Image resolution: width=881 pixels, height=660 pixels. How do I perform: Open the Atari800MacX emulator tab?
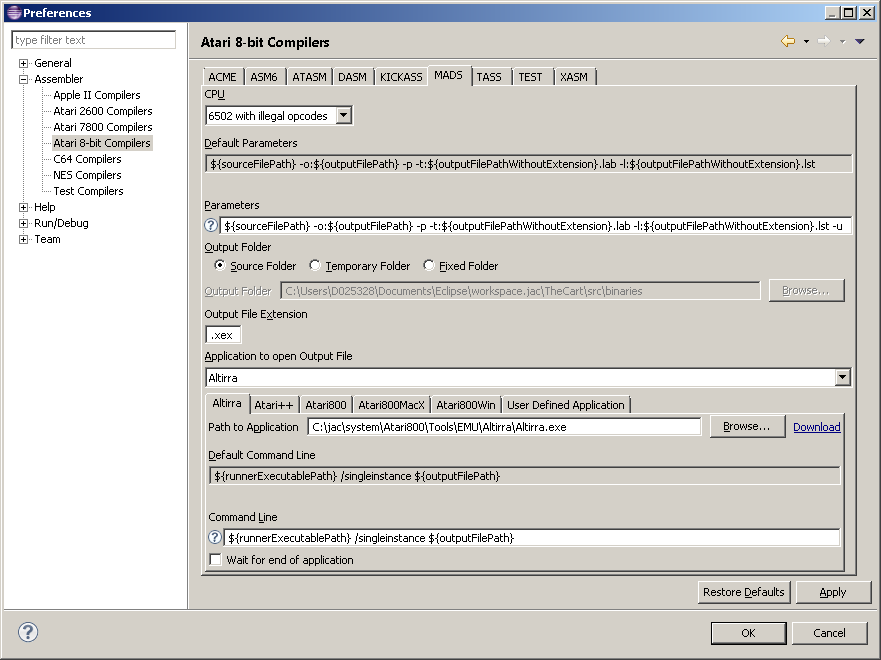click(x=392, y=405)
